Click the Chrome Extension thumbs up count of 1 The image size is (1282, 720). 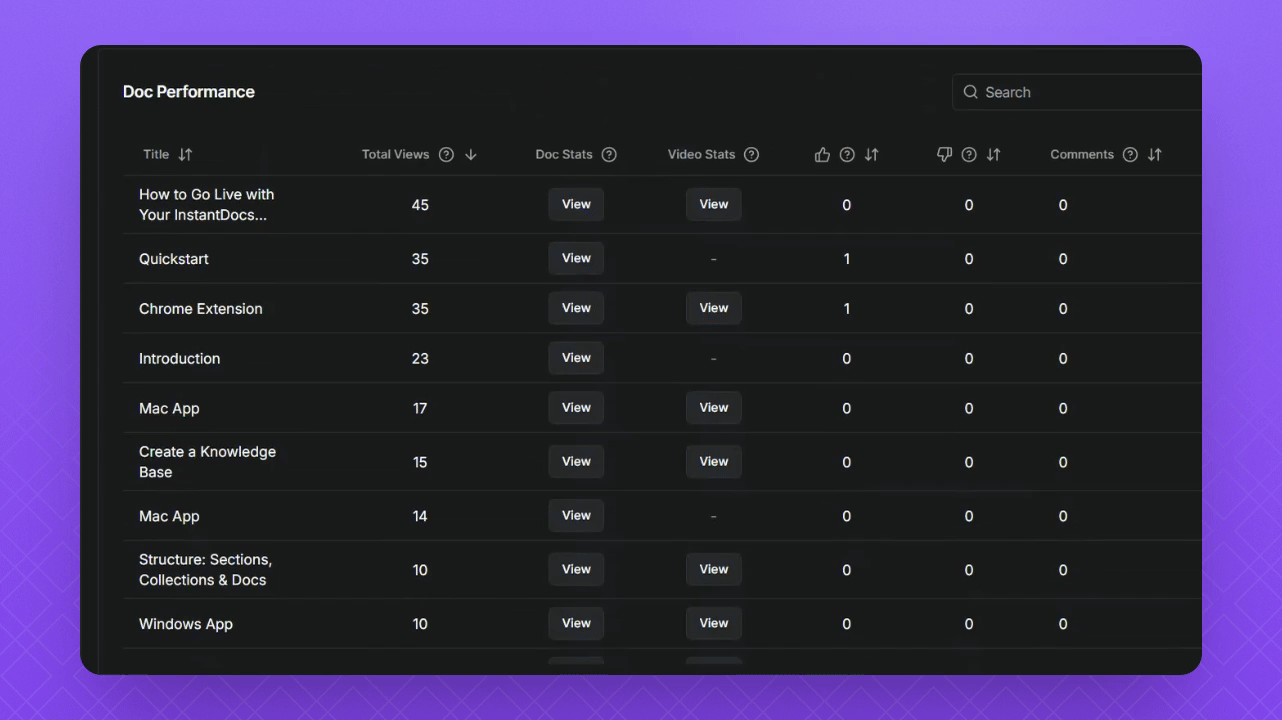pyautogui.click(x=847, y=309)
